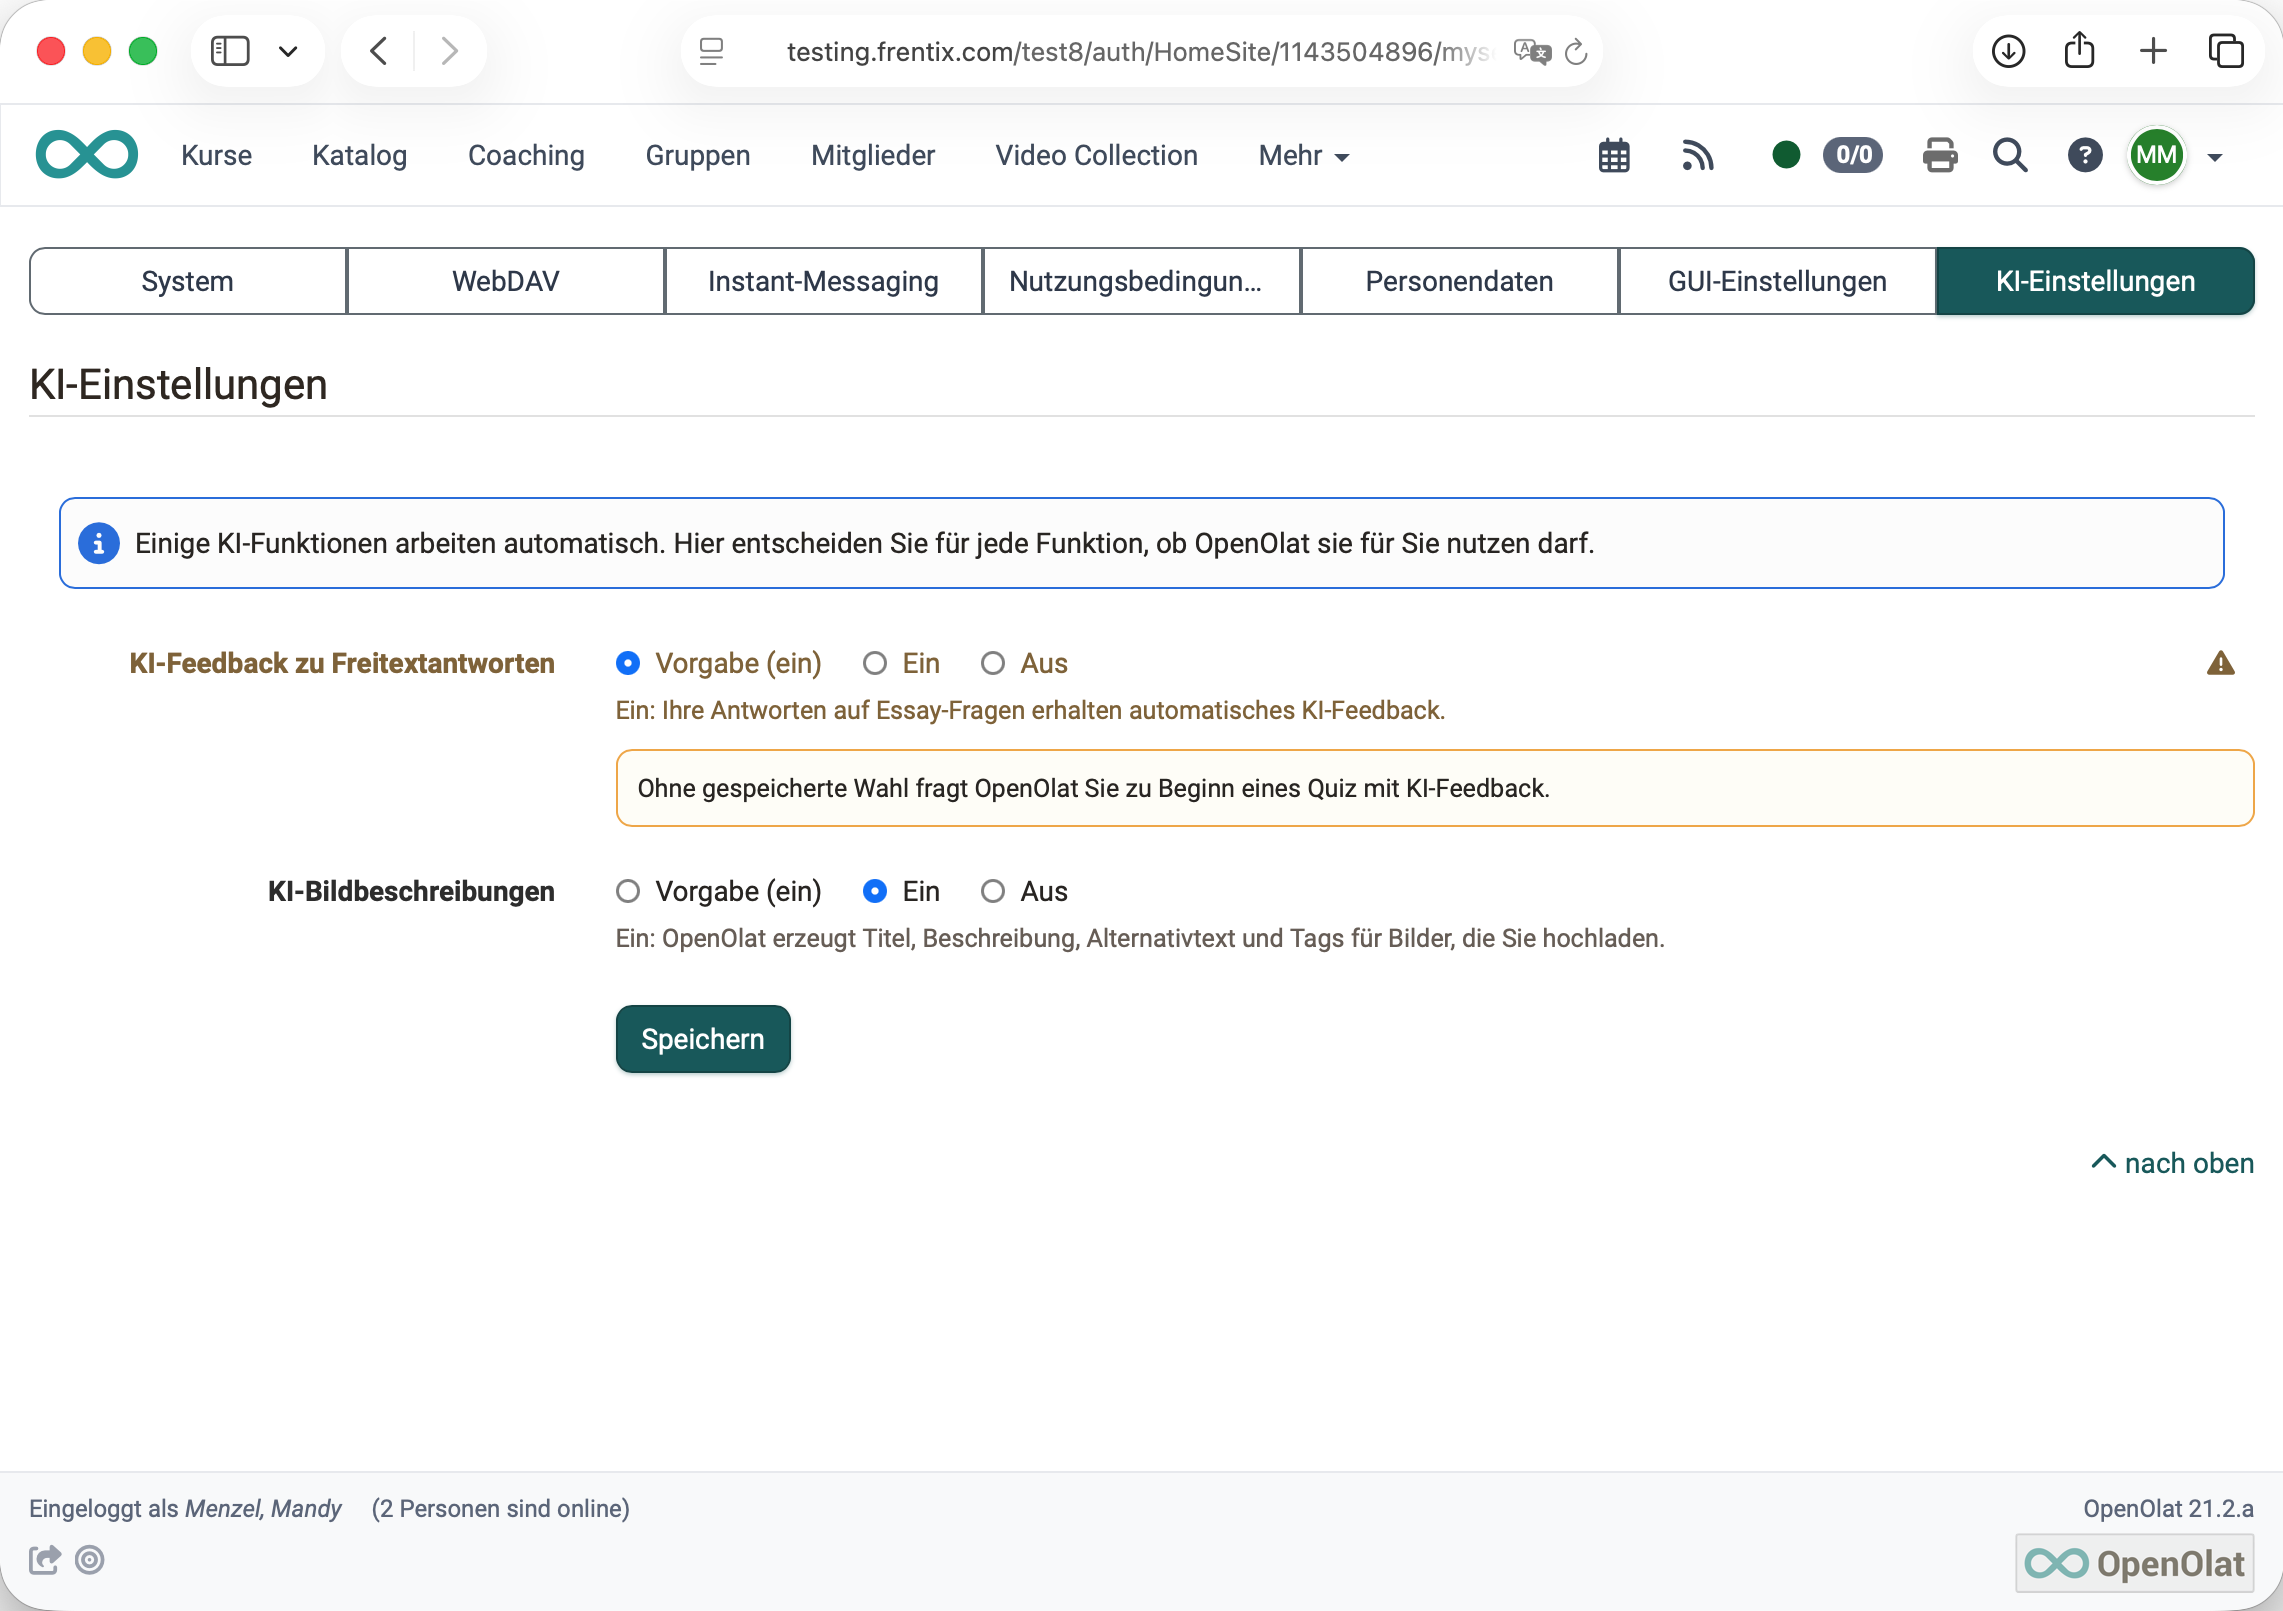Expand the Mehr navigation dropdown
Image resolution: width=2283 pixels, height=1611 pixels.
1304,156
